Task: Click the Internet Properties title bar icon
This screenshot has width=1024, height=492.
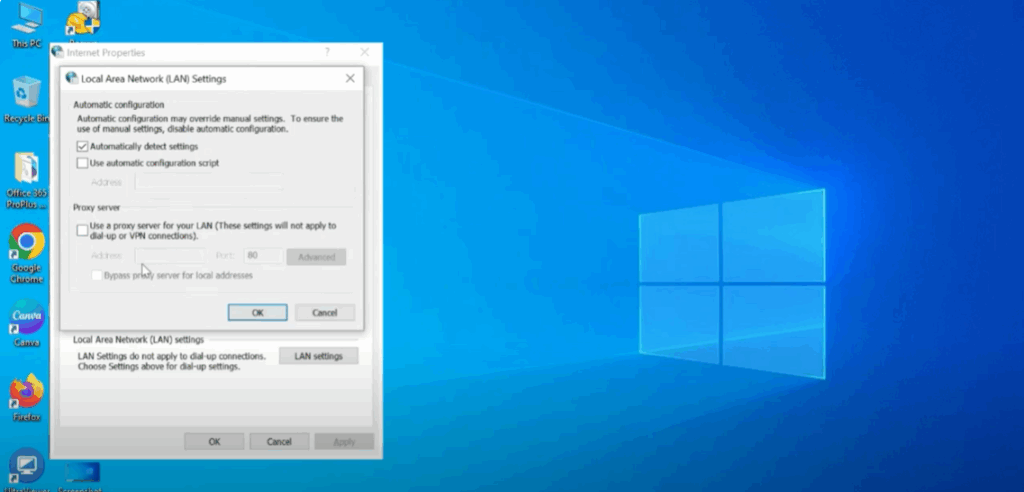Action: (57, 52)
